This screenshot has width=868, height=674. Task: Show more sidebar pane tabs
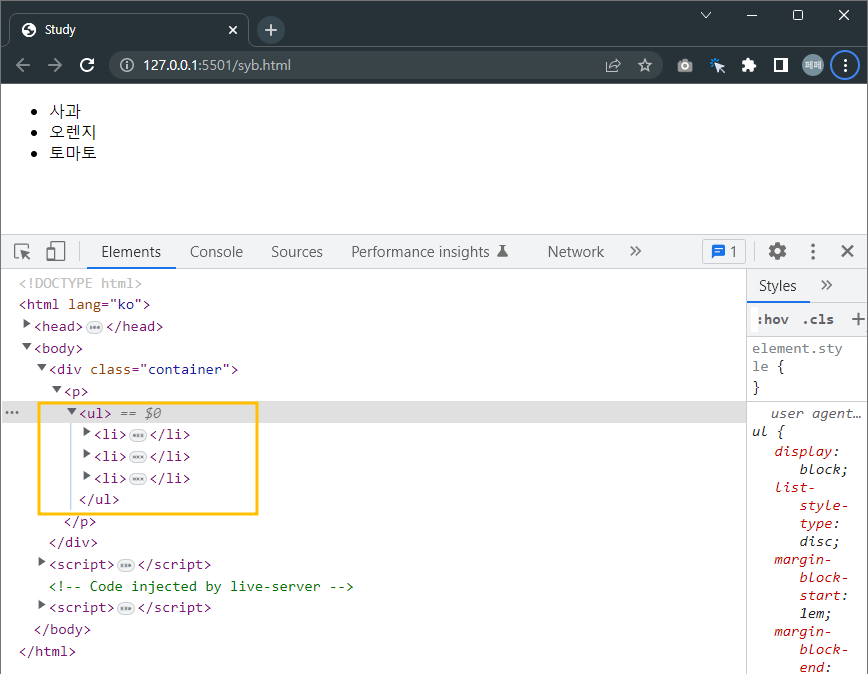pyautogui.click(x=826, y=285)
